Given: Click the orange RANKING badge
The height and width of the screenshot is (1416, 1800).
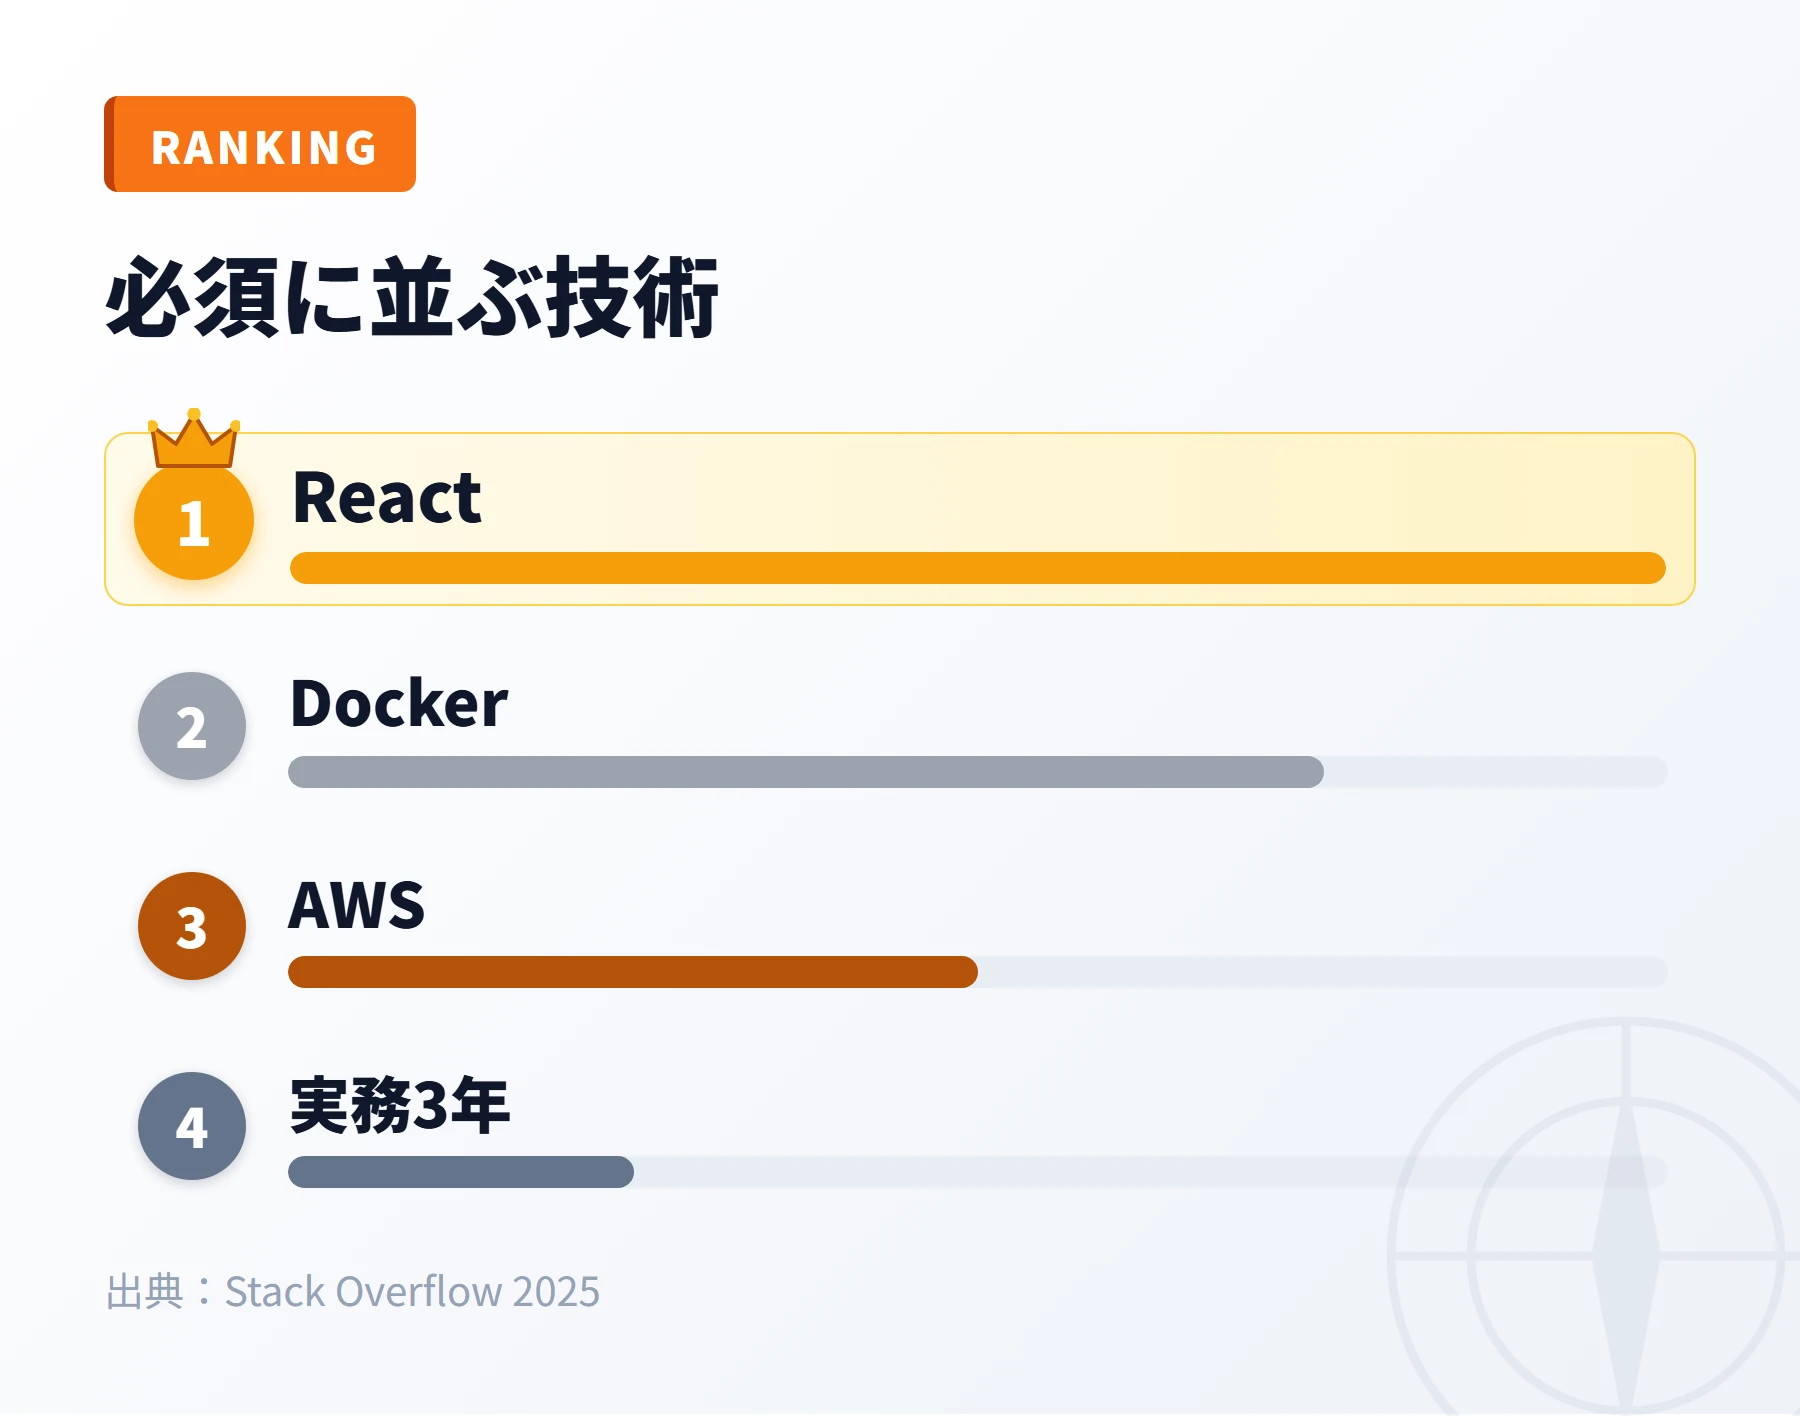Looking at the screenshot, I should pos(260,144).
